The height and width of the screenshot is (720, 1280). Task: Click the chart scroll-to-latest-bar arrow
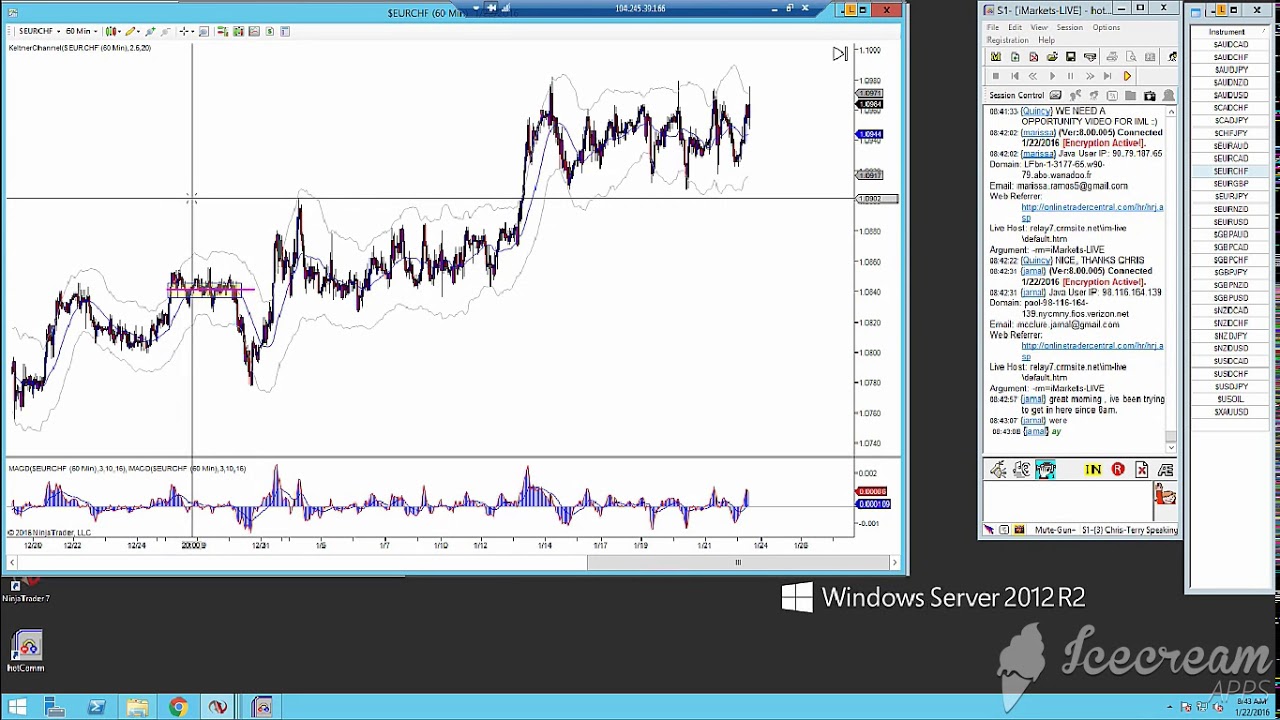839,54
